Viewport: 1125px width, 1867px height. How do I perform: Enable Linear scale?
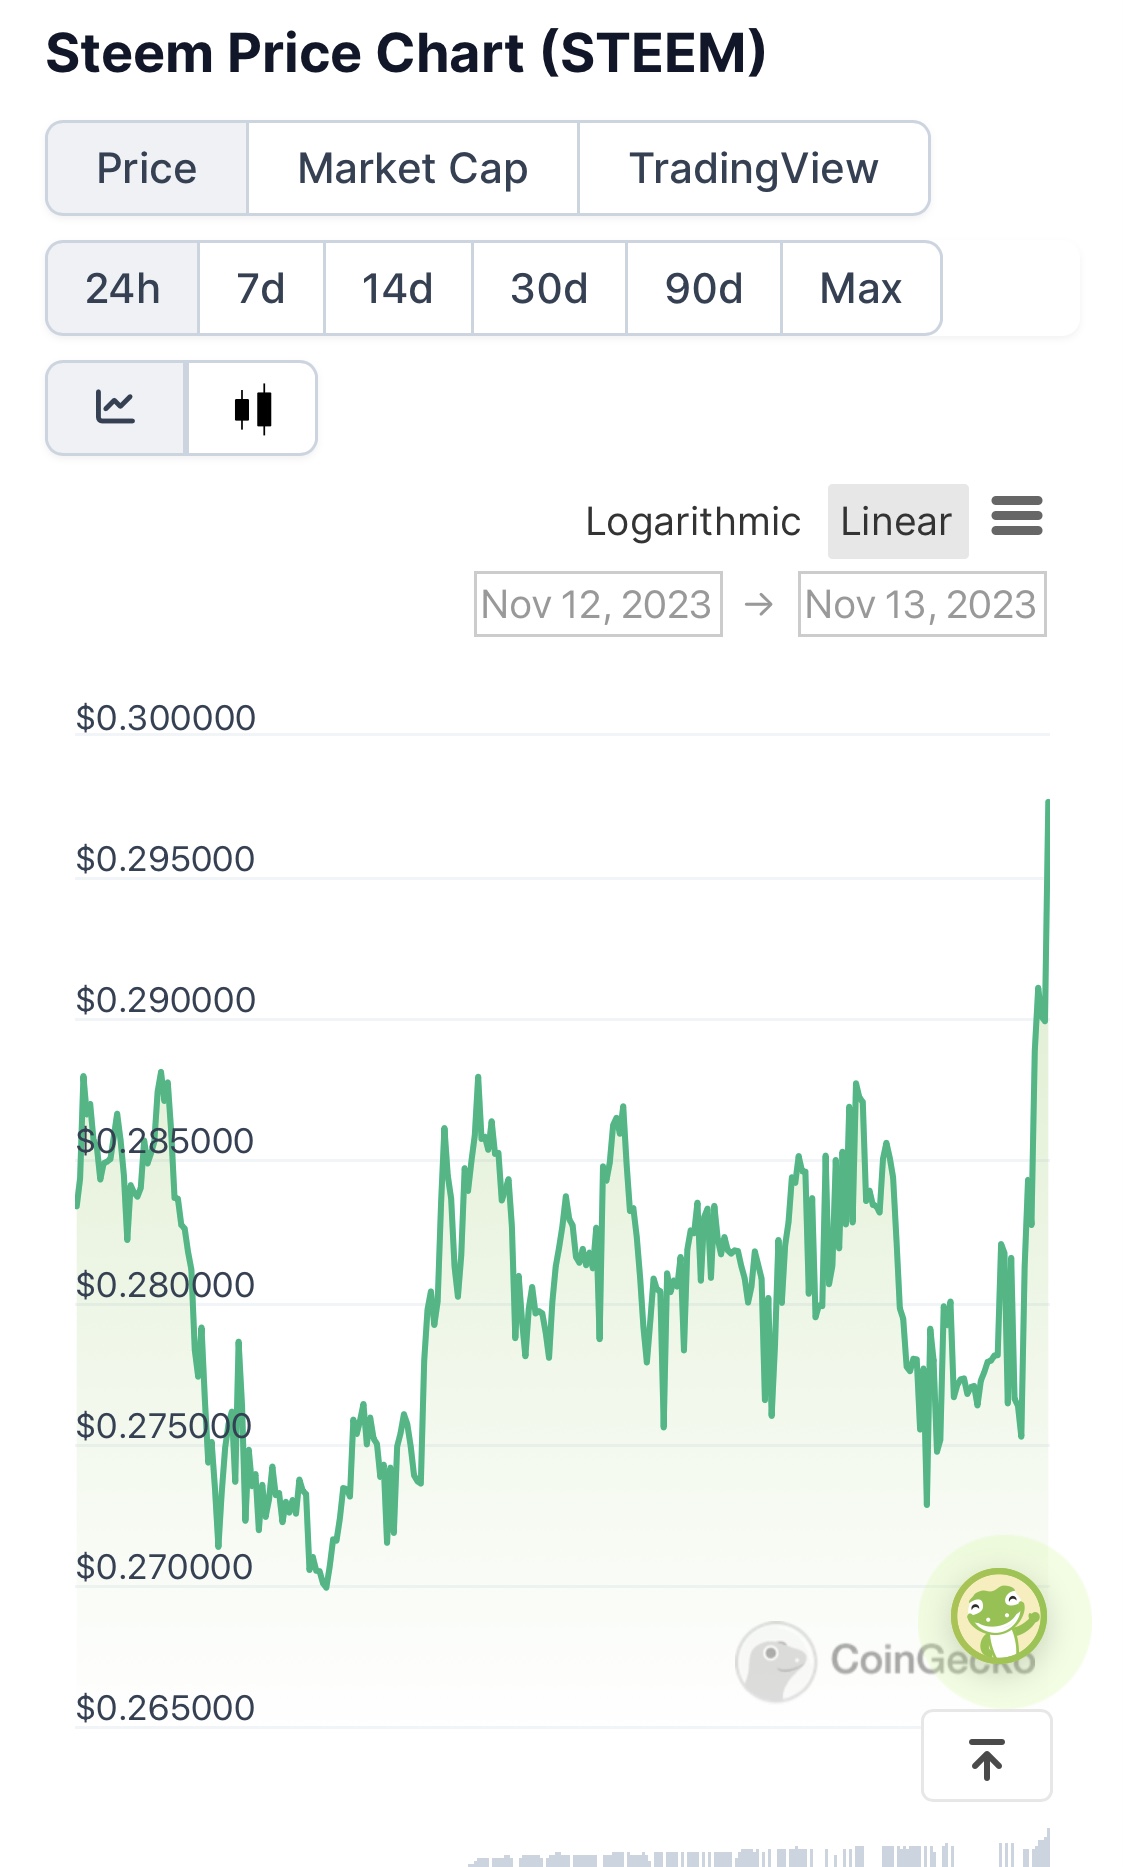point(897,521)
